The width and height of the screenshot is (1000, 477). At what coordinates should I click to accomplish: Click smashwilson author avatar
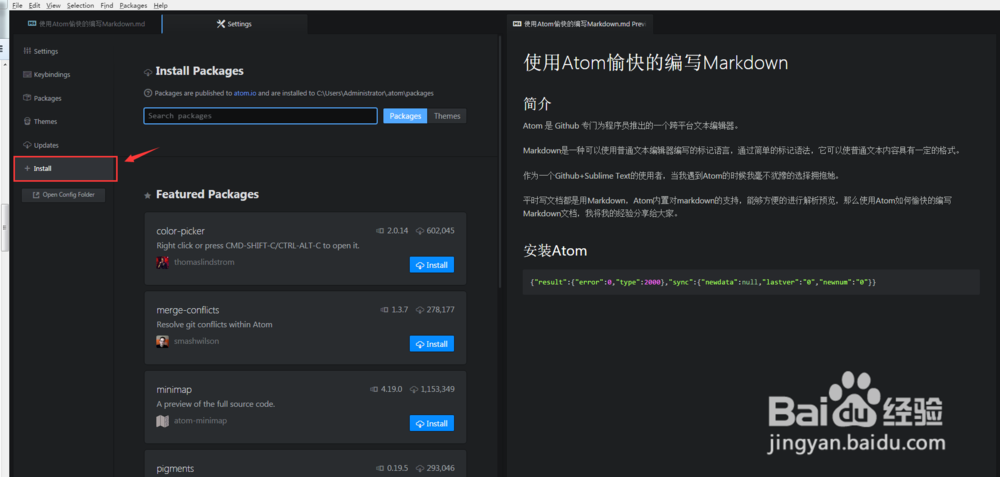click(x=162, y=341)
